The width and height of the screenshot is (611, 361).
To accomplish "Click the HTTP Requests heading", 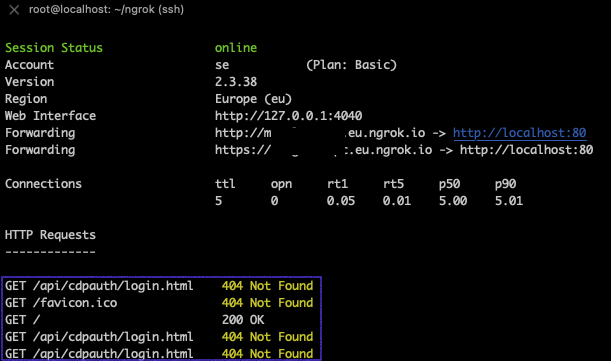I will (x=50, y=235).
